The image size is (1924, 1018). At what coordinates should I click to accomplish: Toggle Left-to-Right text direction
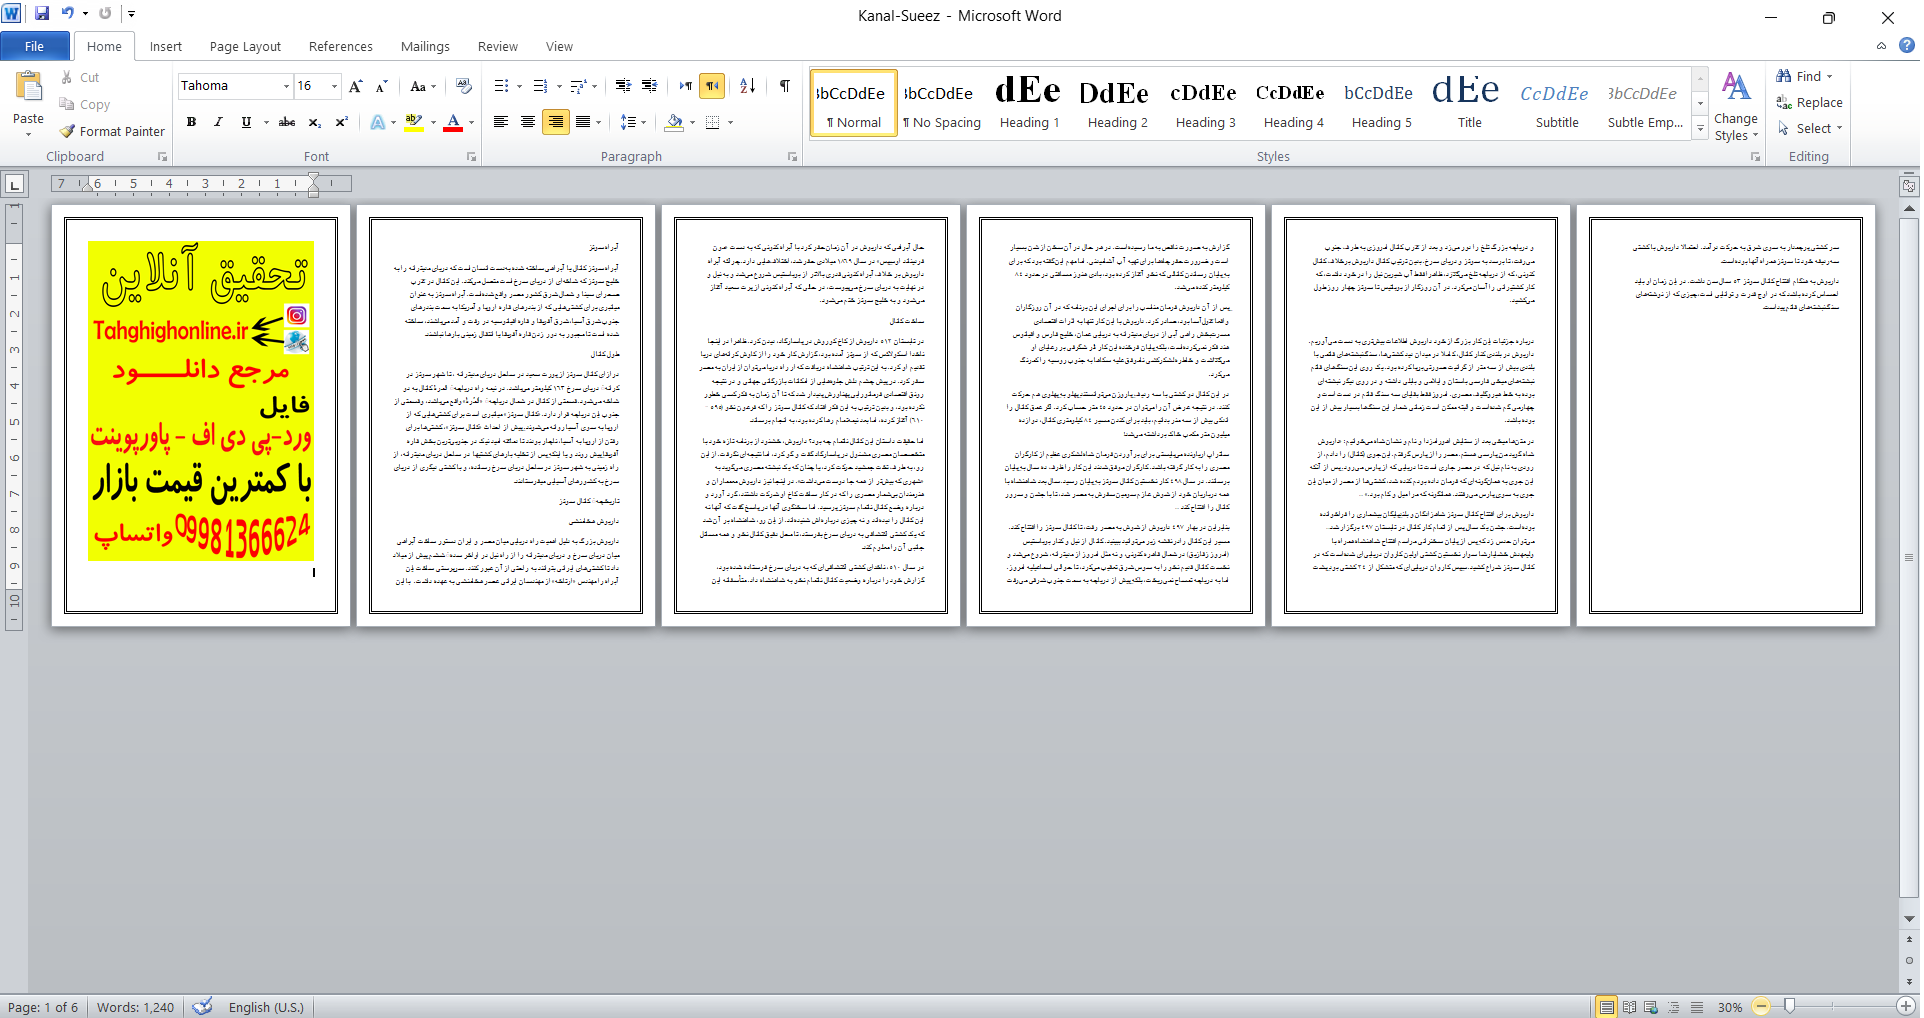685,86
